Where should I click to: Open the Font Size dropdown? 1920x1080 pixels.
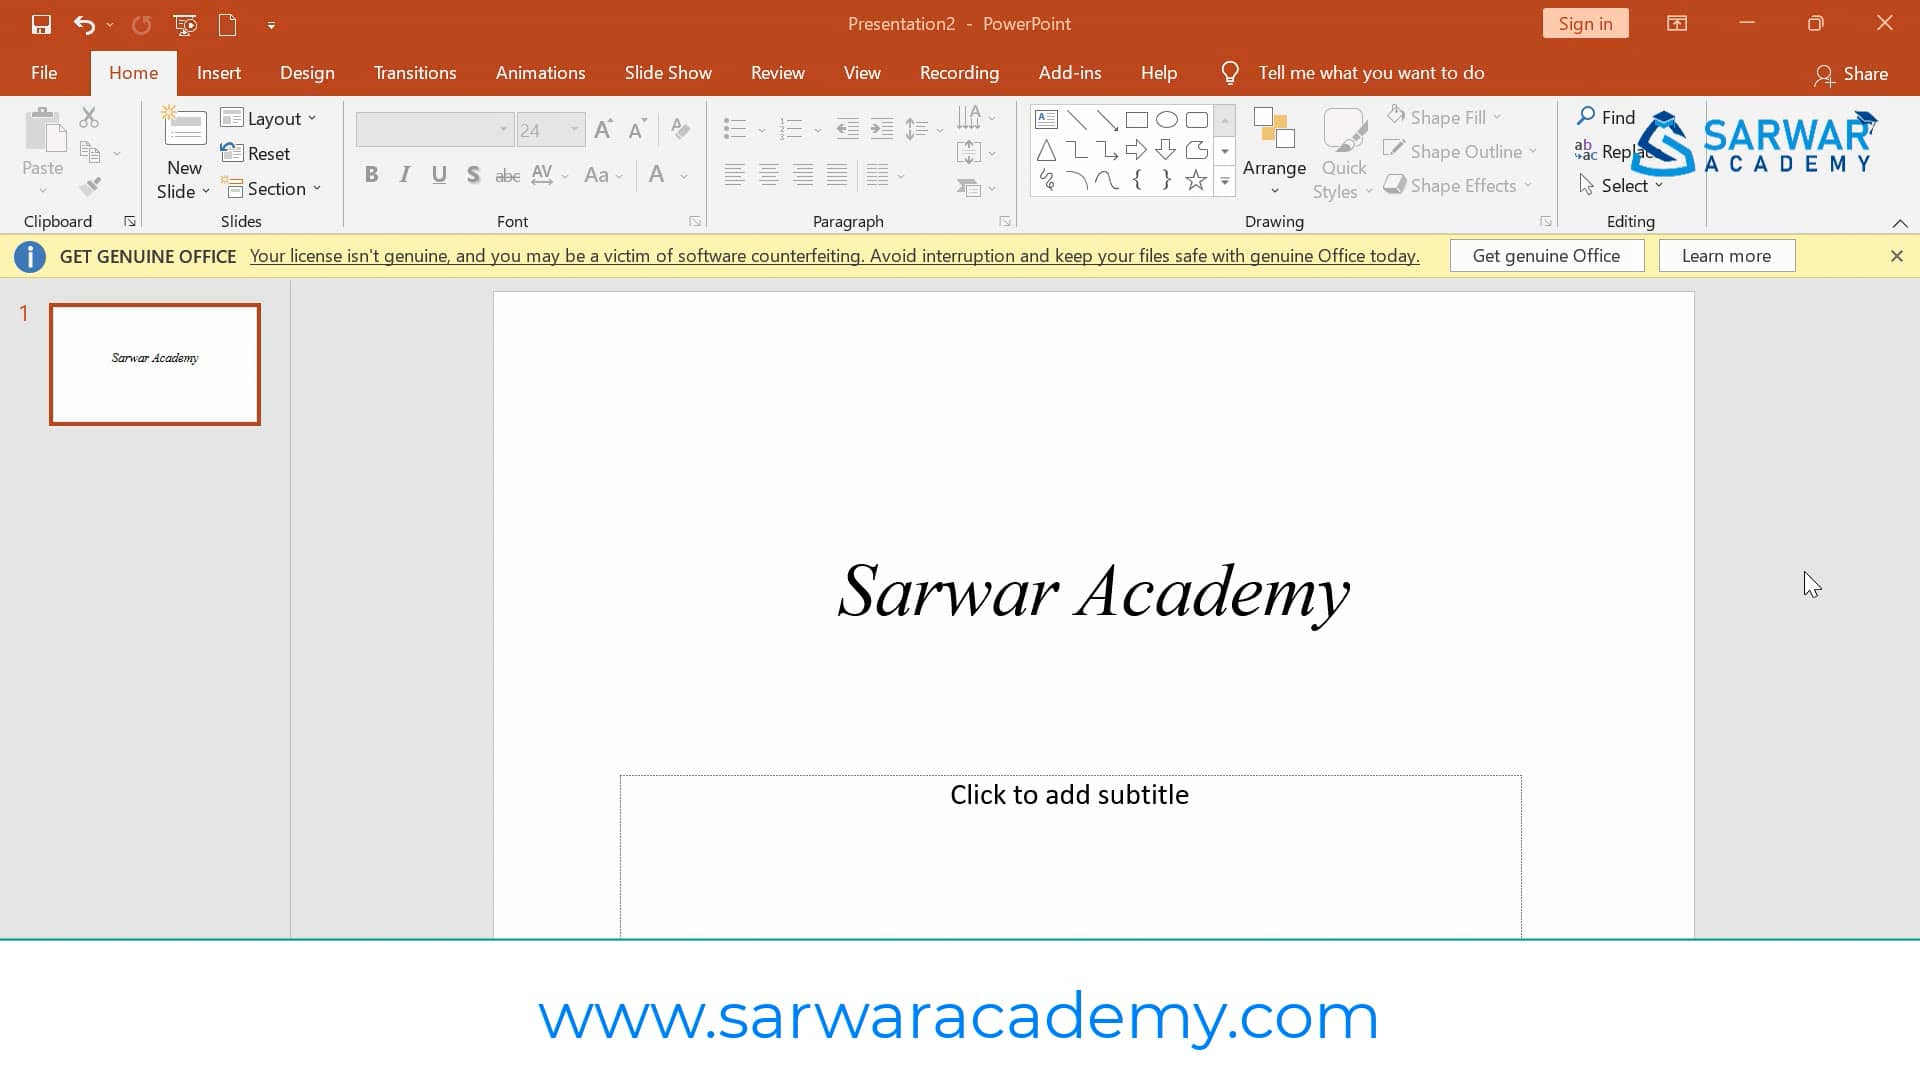[x=572, y=130]
